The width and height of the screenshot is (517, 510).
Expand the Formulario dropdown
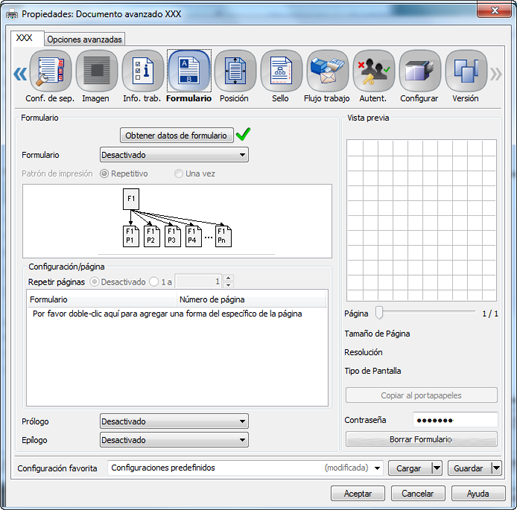[174, 155]
